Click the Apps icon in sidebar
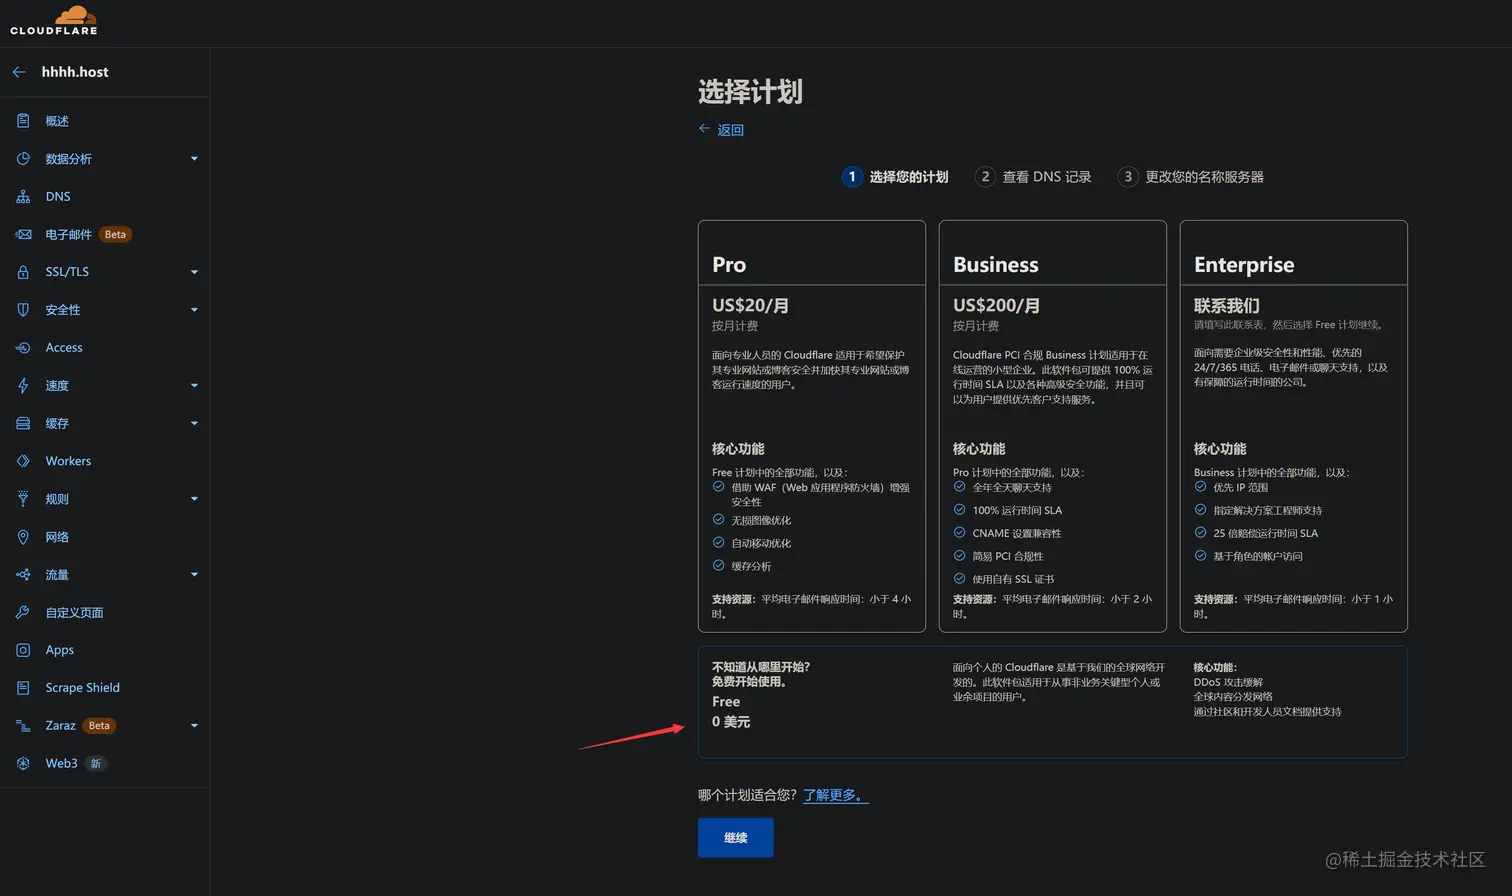 pyautogui.click(x=23, y=650)
